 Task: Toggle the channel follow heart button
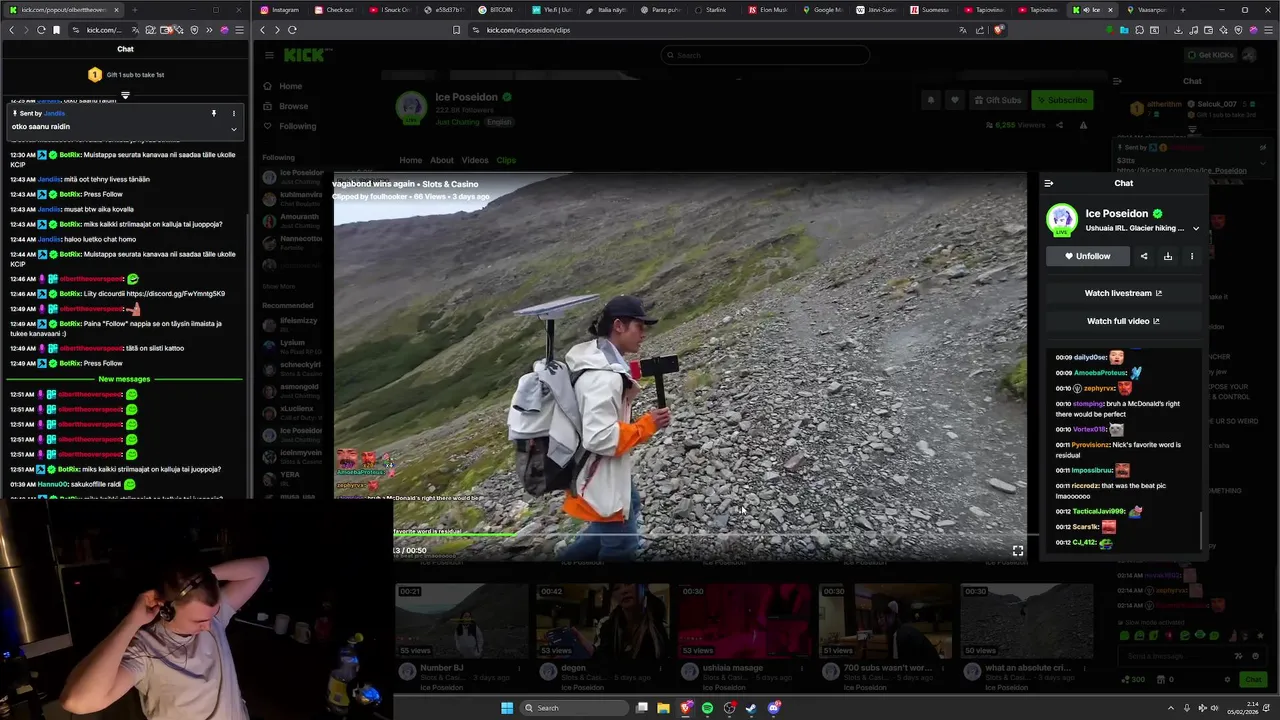955,100
